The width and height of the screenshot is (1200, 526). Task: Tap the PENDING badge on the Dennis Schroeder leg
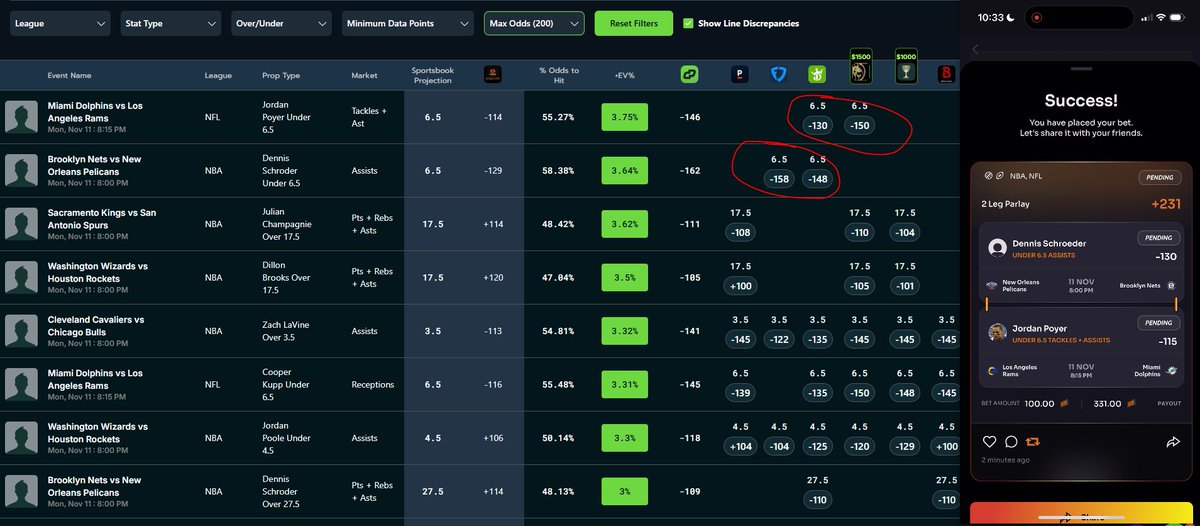pos(1157,239)
